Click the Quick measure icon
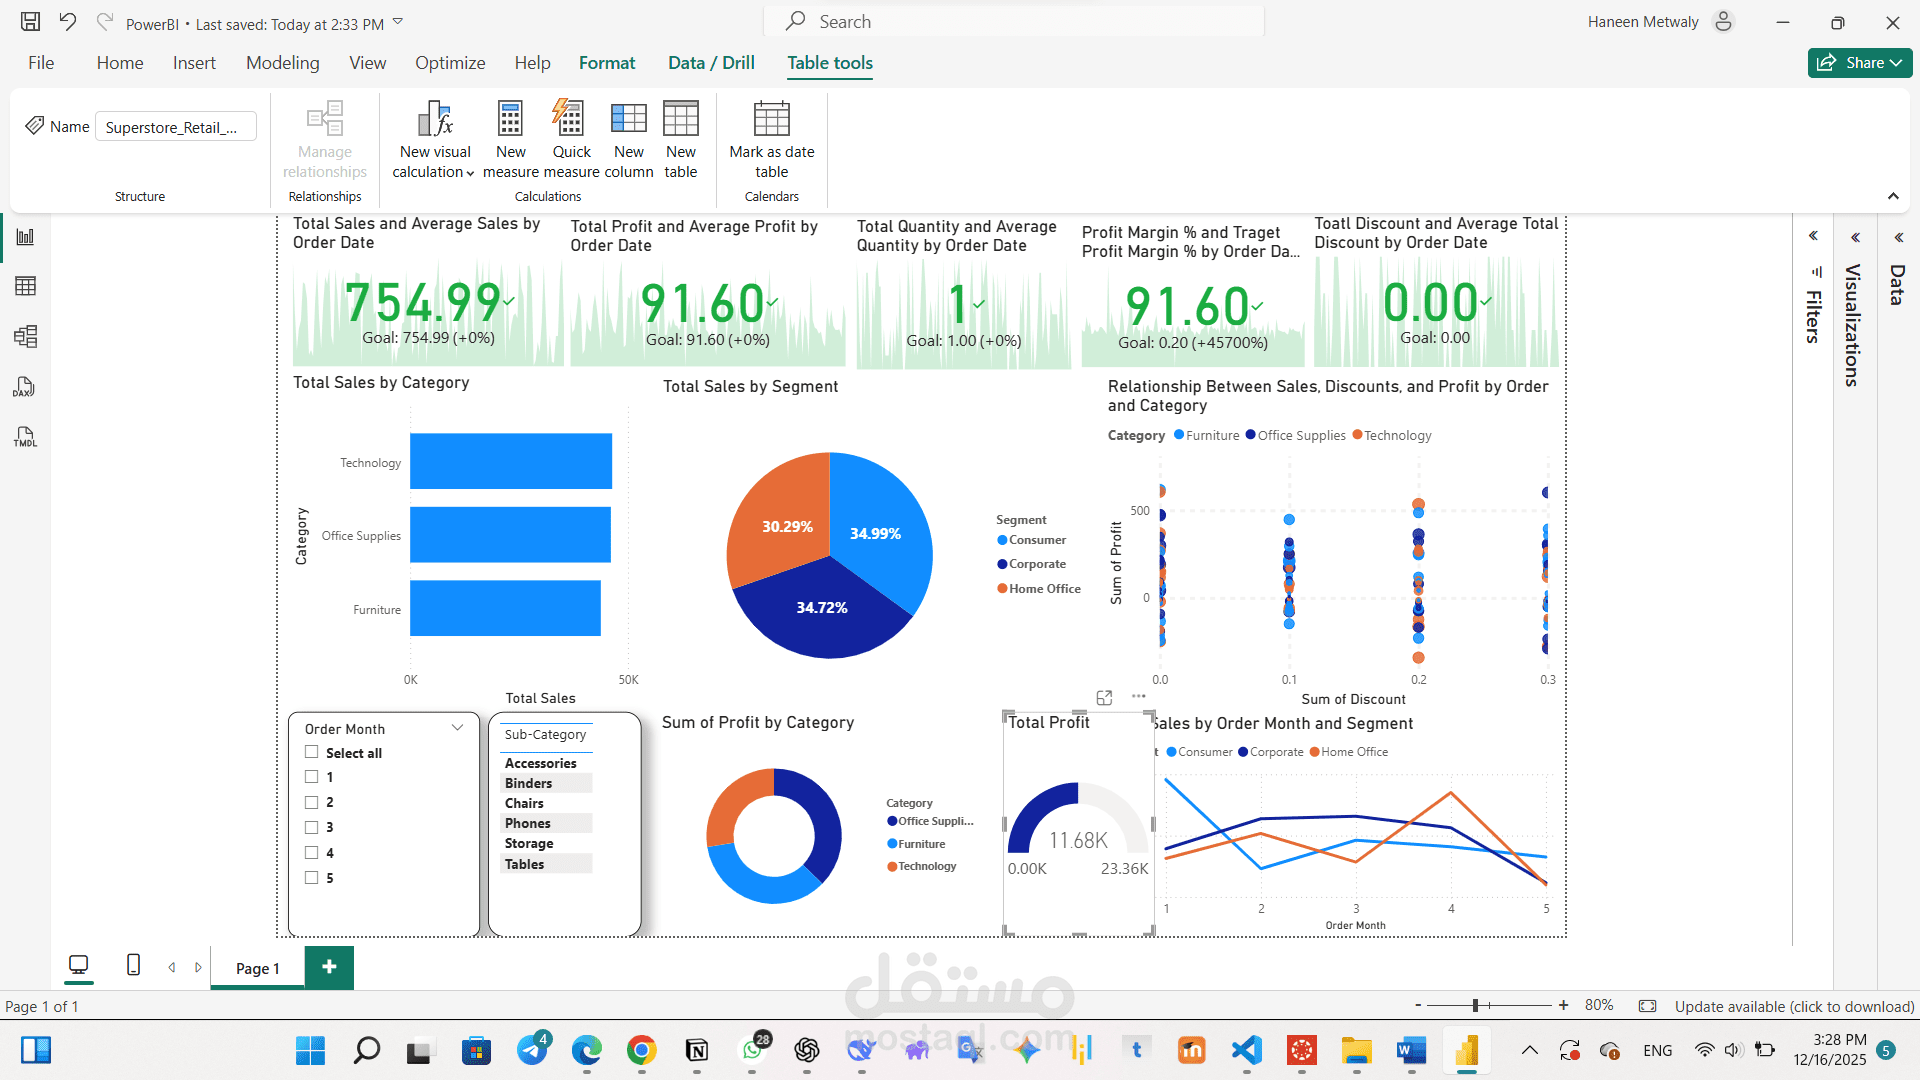Viewport: 1920px width, 1080px height. (x=569, y=118)
